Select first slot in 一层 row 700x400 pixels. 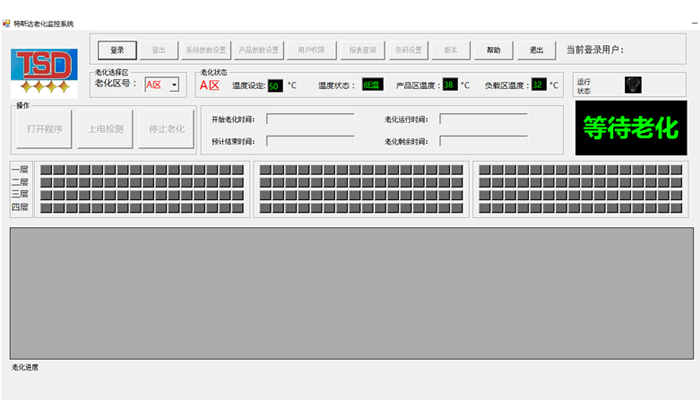pyautogui.click(x=46, y=170)
